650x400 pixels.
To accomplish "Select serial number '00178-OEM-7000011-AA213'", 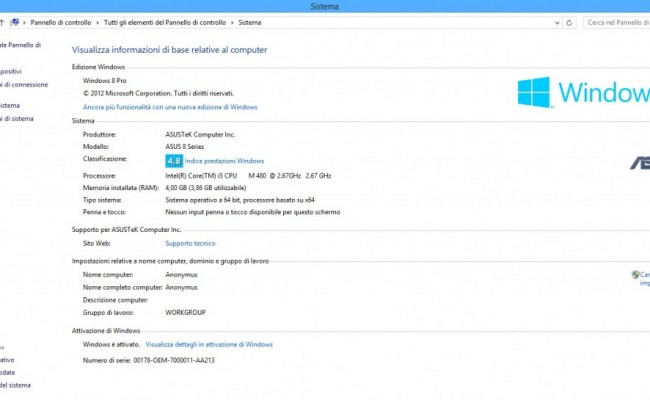I will (x=174, y=360).
